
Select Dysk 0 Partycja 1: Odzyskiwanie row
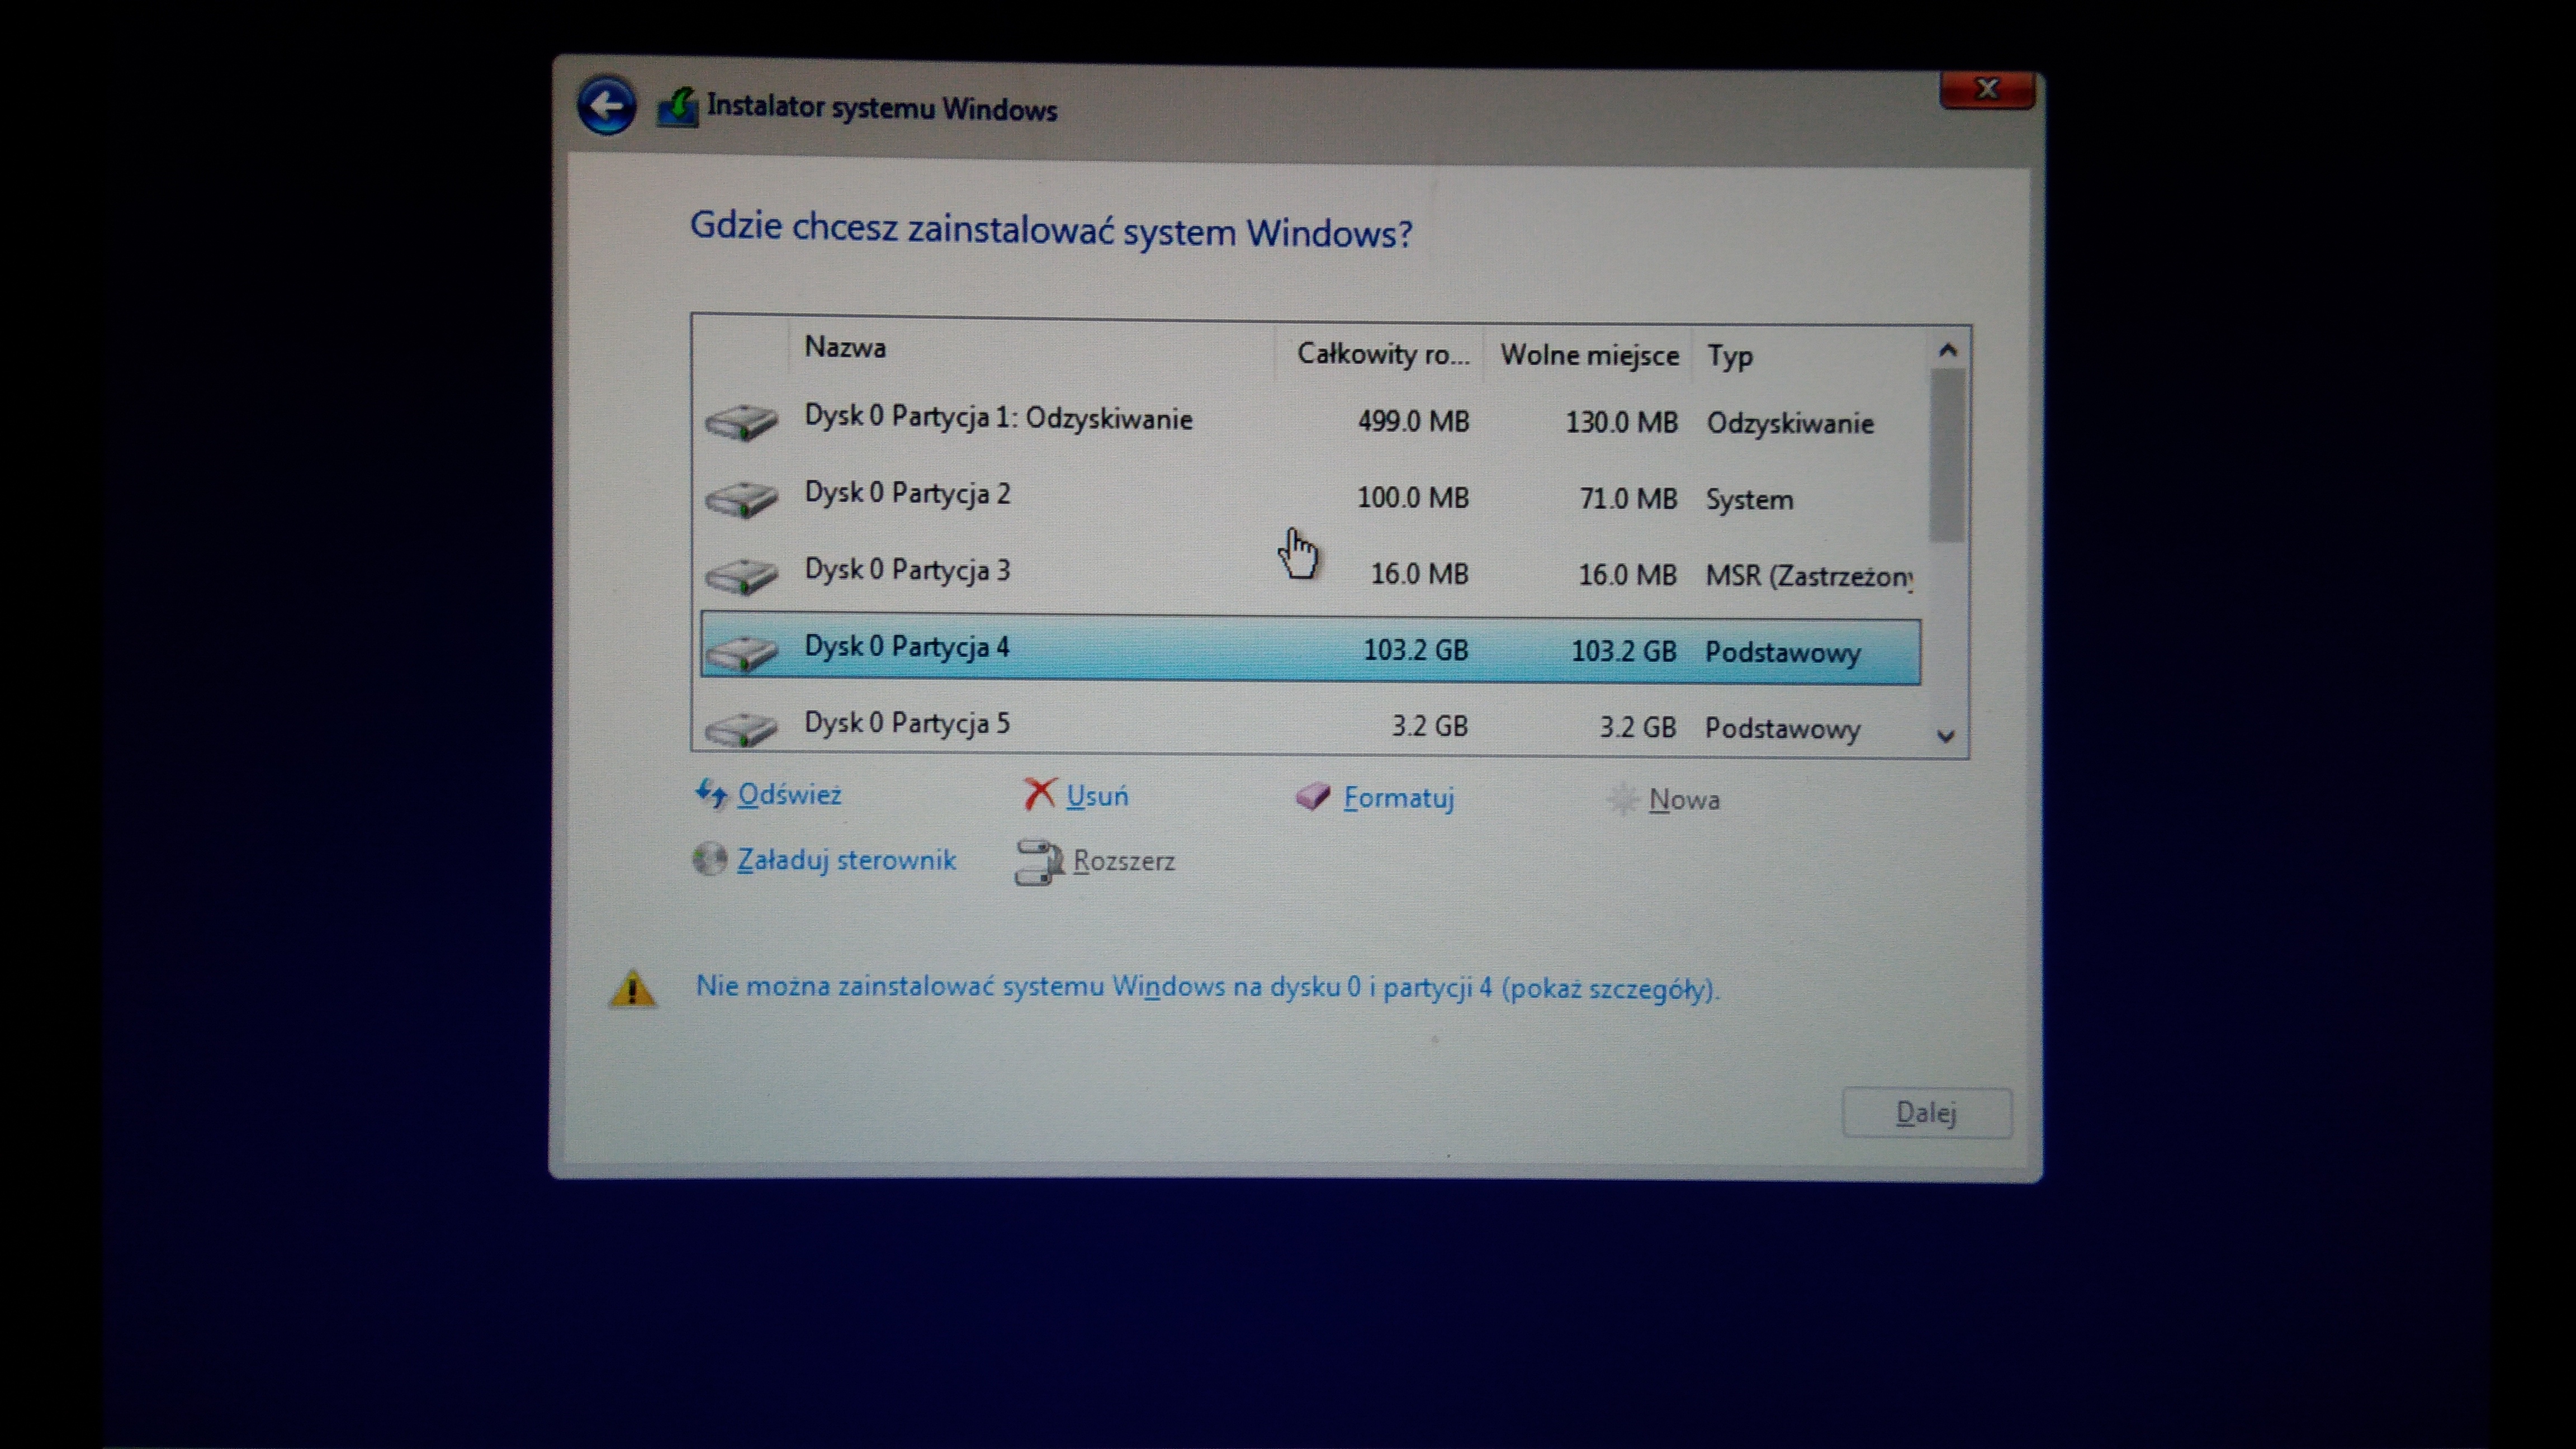coord(1310,421)
